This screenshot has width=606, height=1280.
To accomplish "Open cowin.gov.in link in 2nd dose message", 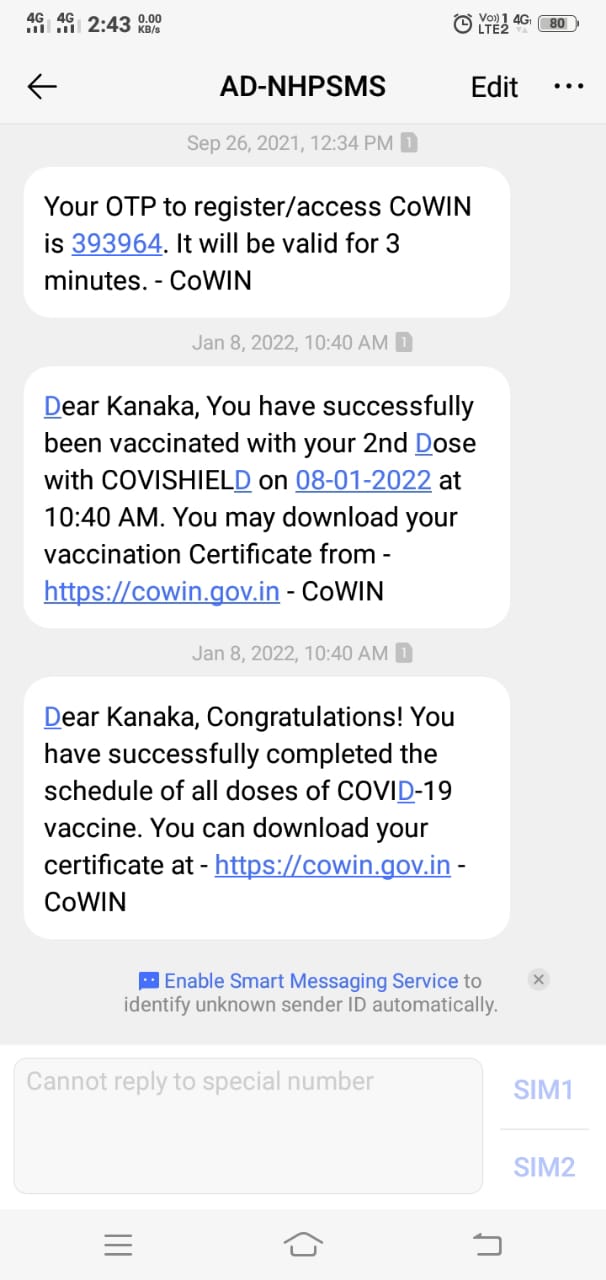I will [x=162, y=591].
